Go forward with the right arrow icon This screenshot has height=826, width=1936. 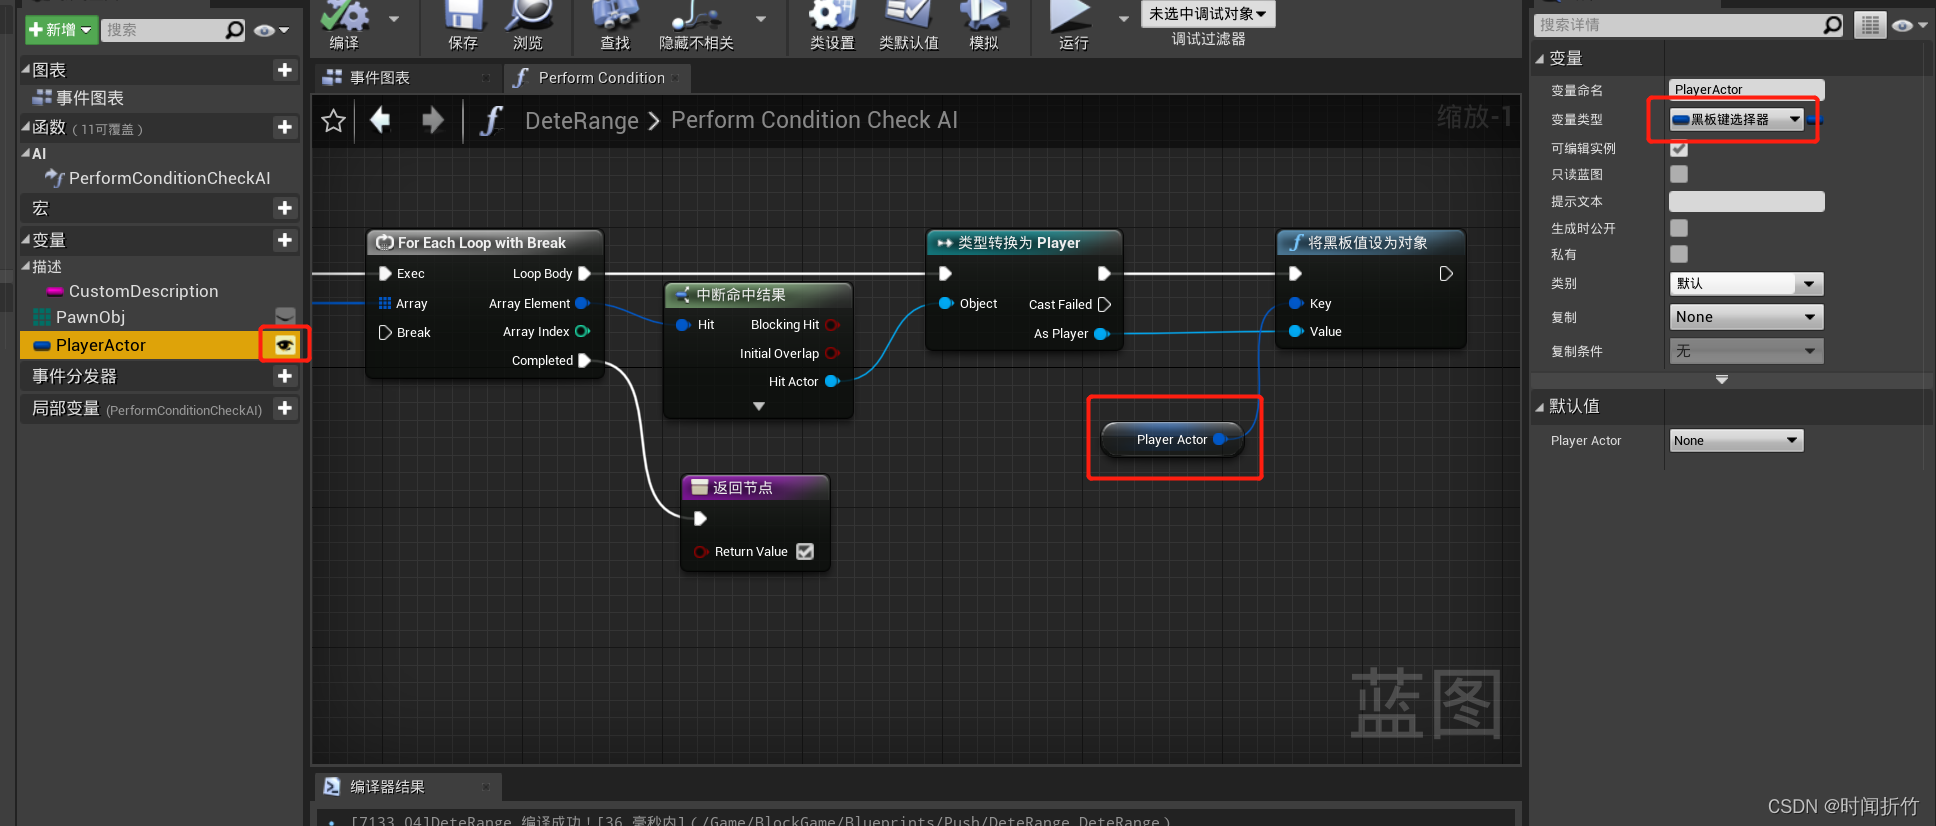(x=432, y=121)
